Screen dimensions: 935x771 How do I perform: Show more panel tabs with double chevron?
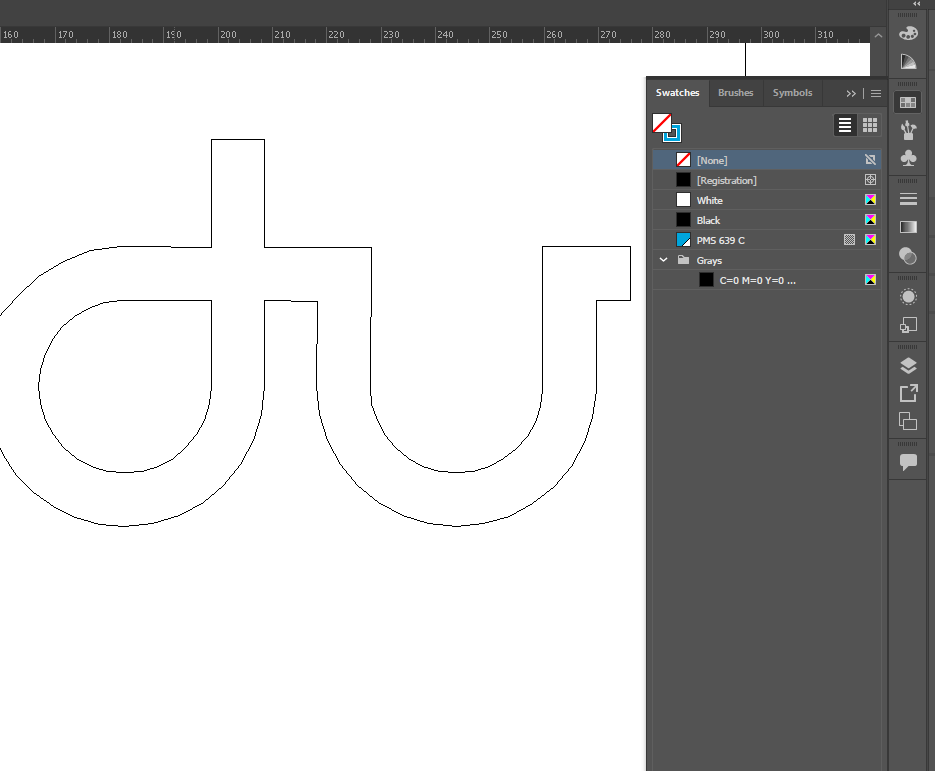[851, 94]
